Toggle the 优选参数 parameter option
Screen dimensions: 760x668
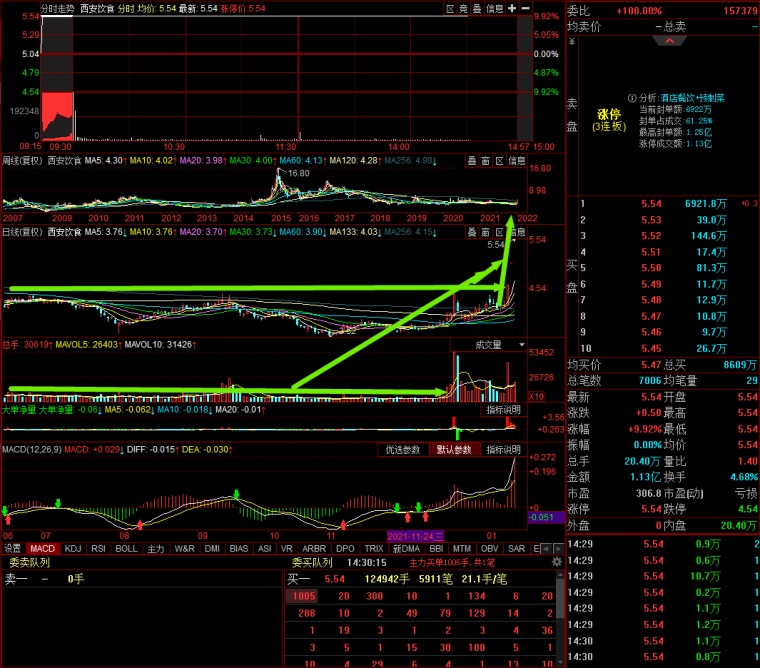404,450
